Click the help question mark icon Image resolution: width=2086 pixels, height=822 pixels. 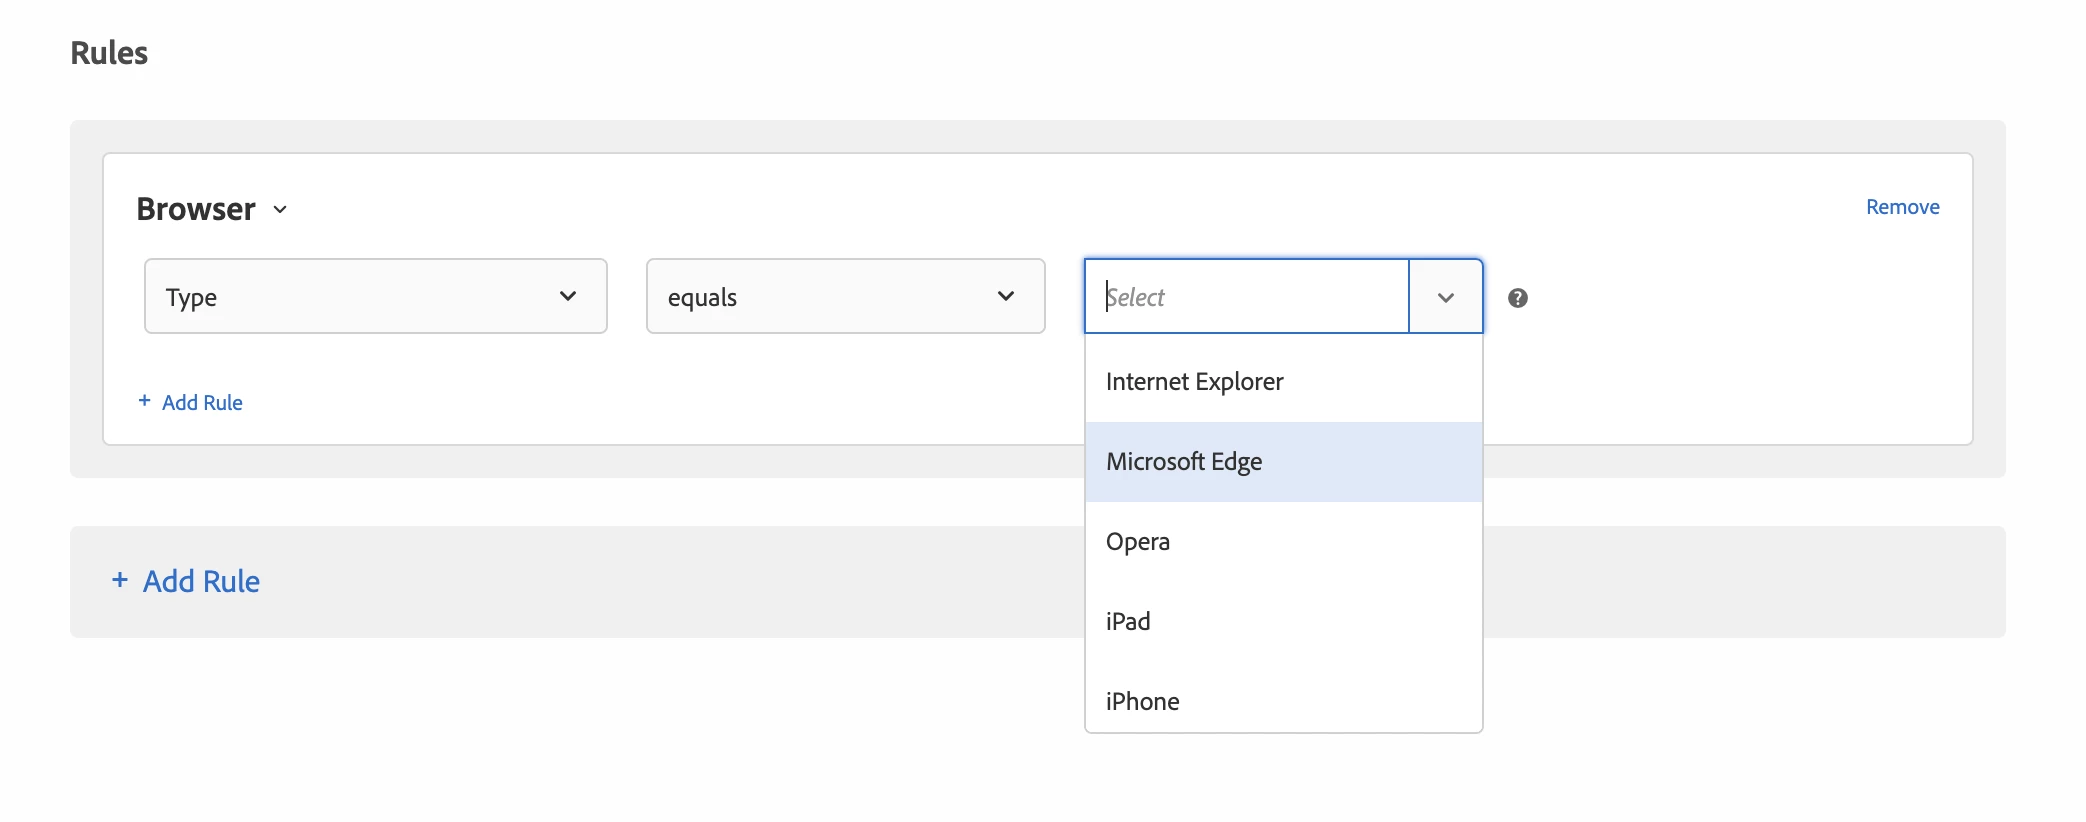coord(1517,298)
